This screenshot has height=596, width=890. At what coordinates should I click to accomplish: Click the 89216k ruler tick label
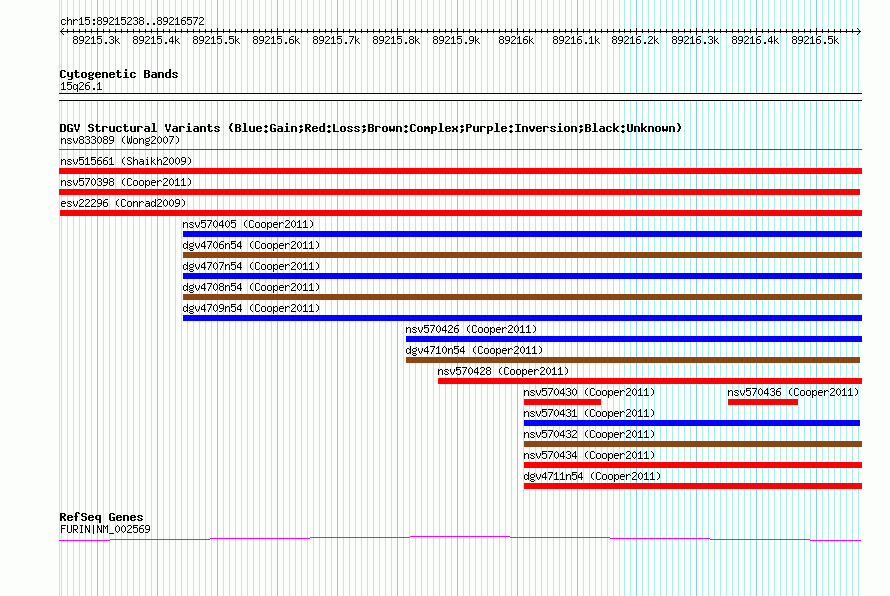(x=516, y=40)
